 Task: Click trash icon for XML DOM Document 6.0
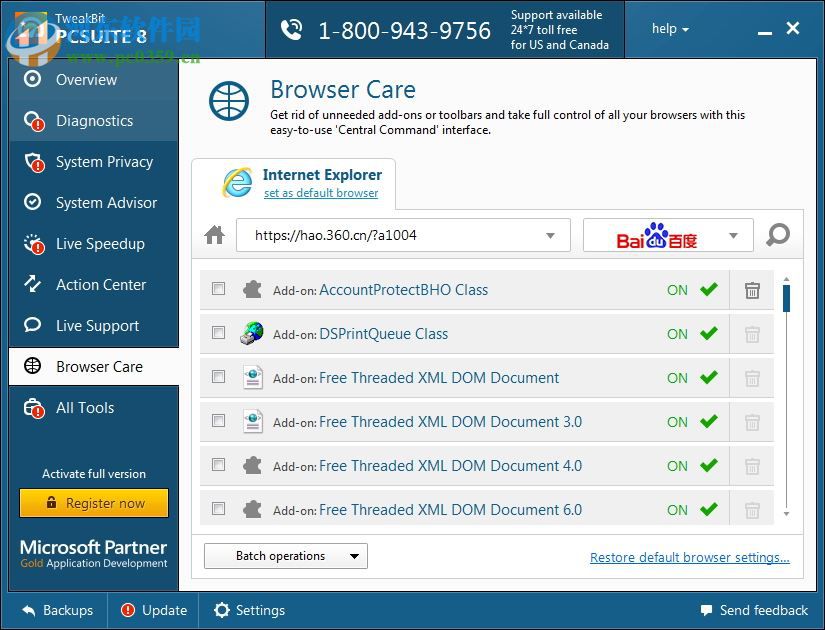click(752, 510)
